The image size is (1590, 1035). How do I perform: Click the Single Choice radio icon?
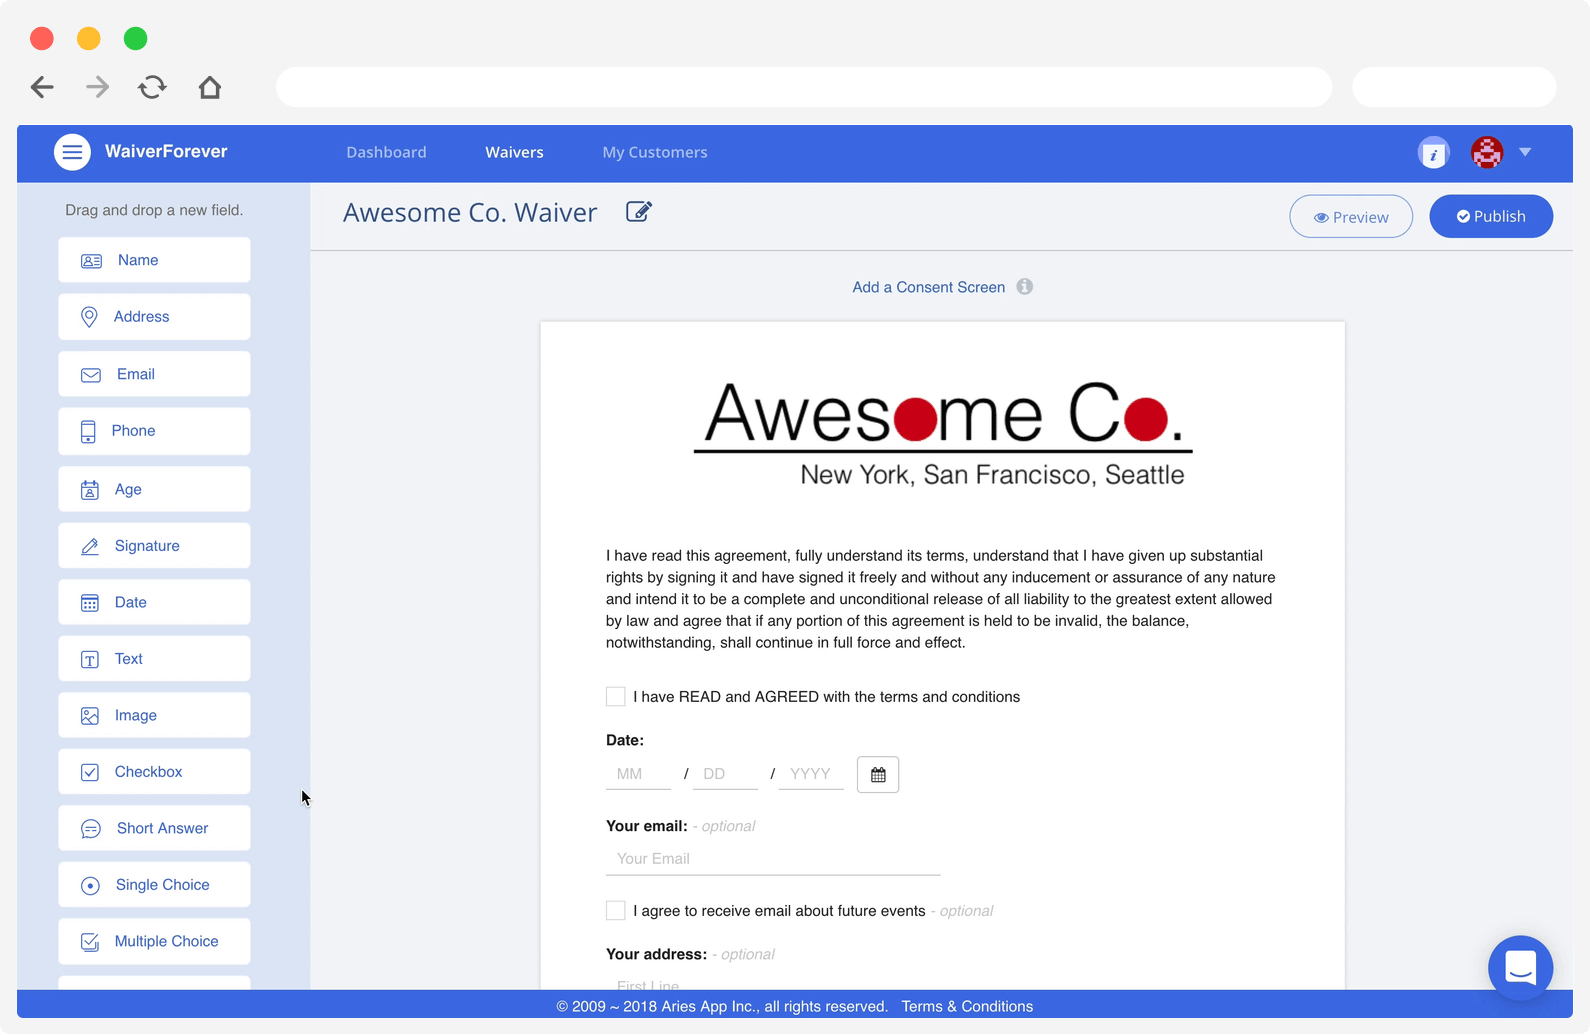[90, 886]
